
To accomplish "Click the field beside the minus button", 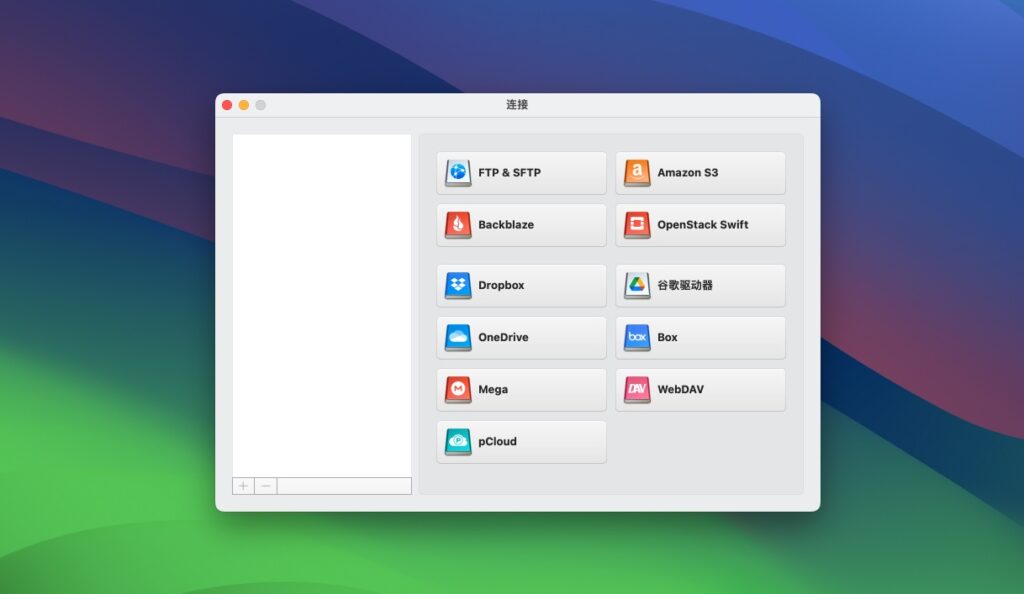I will coord(345,485).
